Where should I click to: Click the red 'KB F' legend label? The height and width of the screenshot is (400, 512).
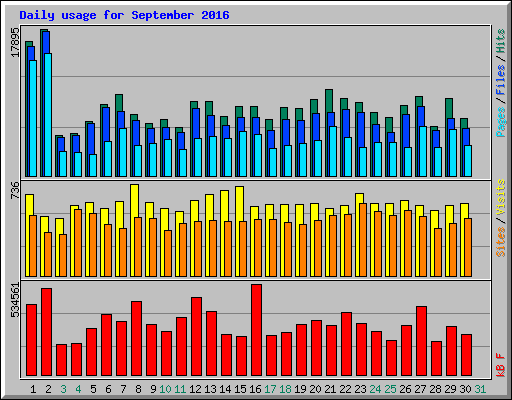(501, 365)
